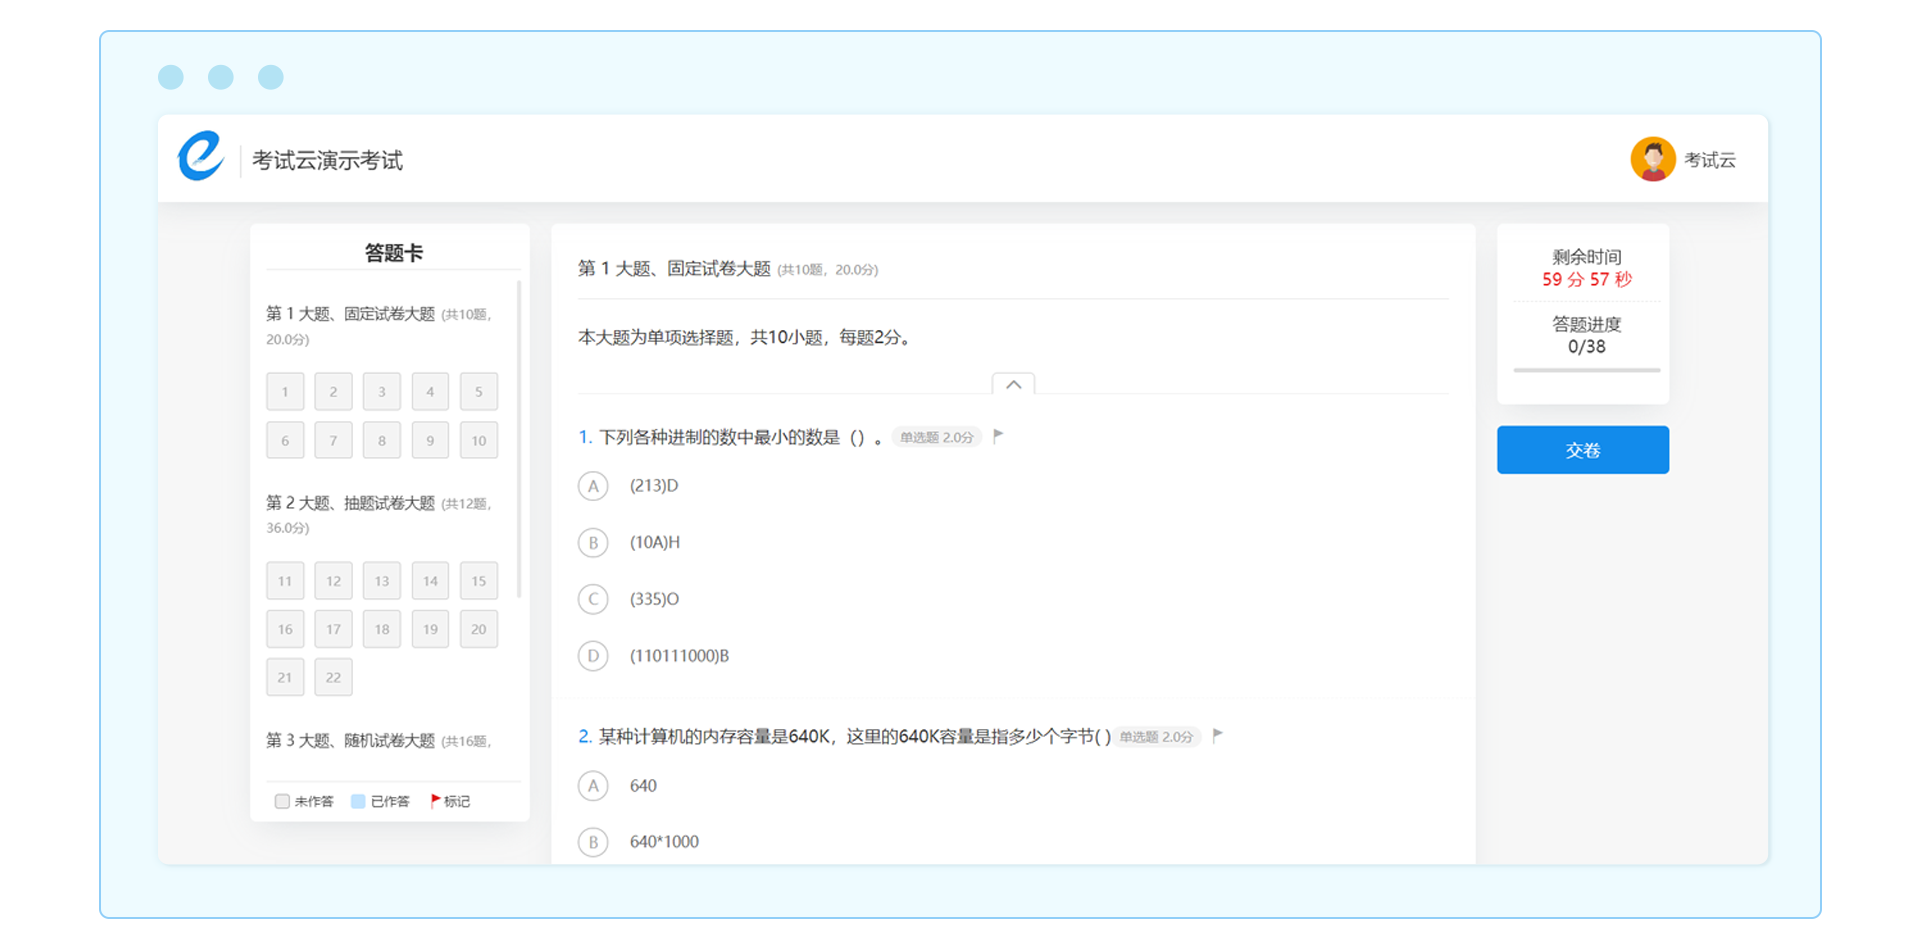Flag question 1 with the marker icon
Viewport: 1920px width, 950px height.
click(998, 436)
